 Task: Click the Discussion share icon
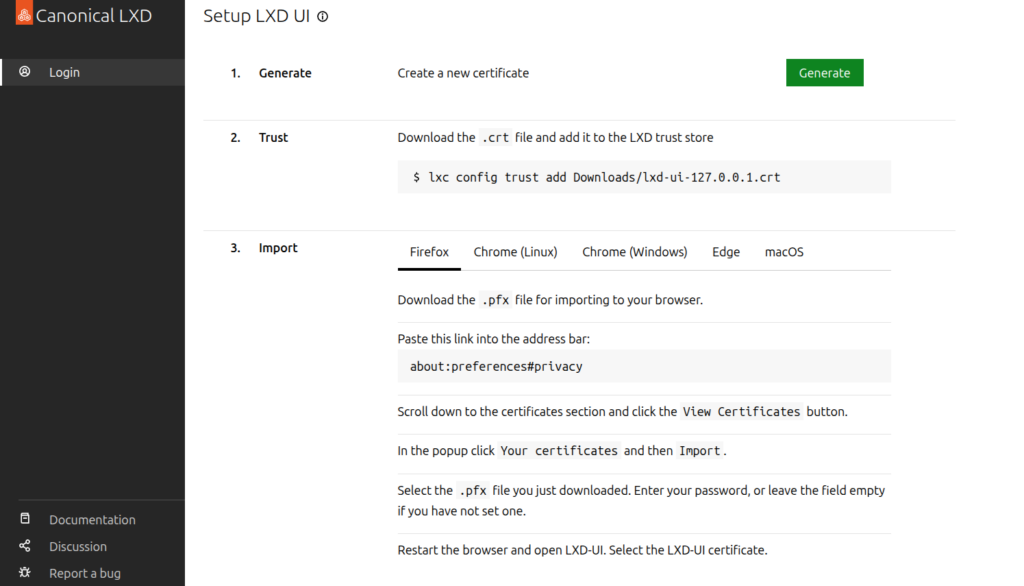coord(25,546)
